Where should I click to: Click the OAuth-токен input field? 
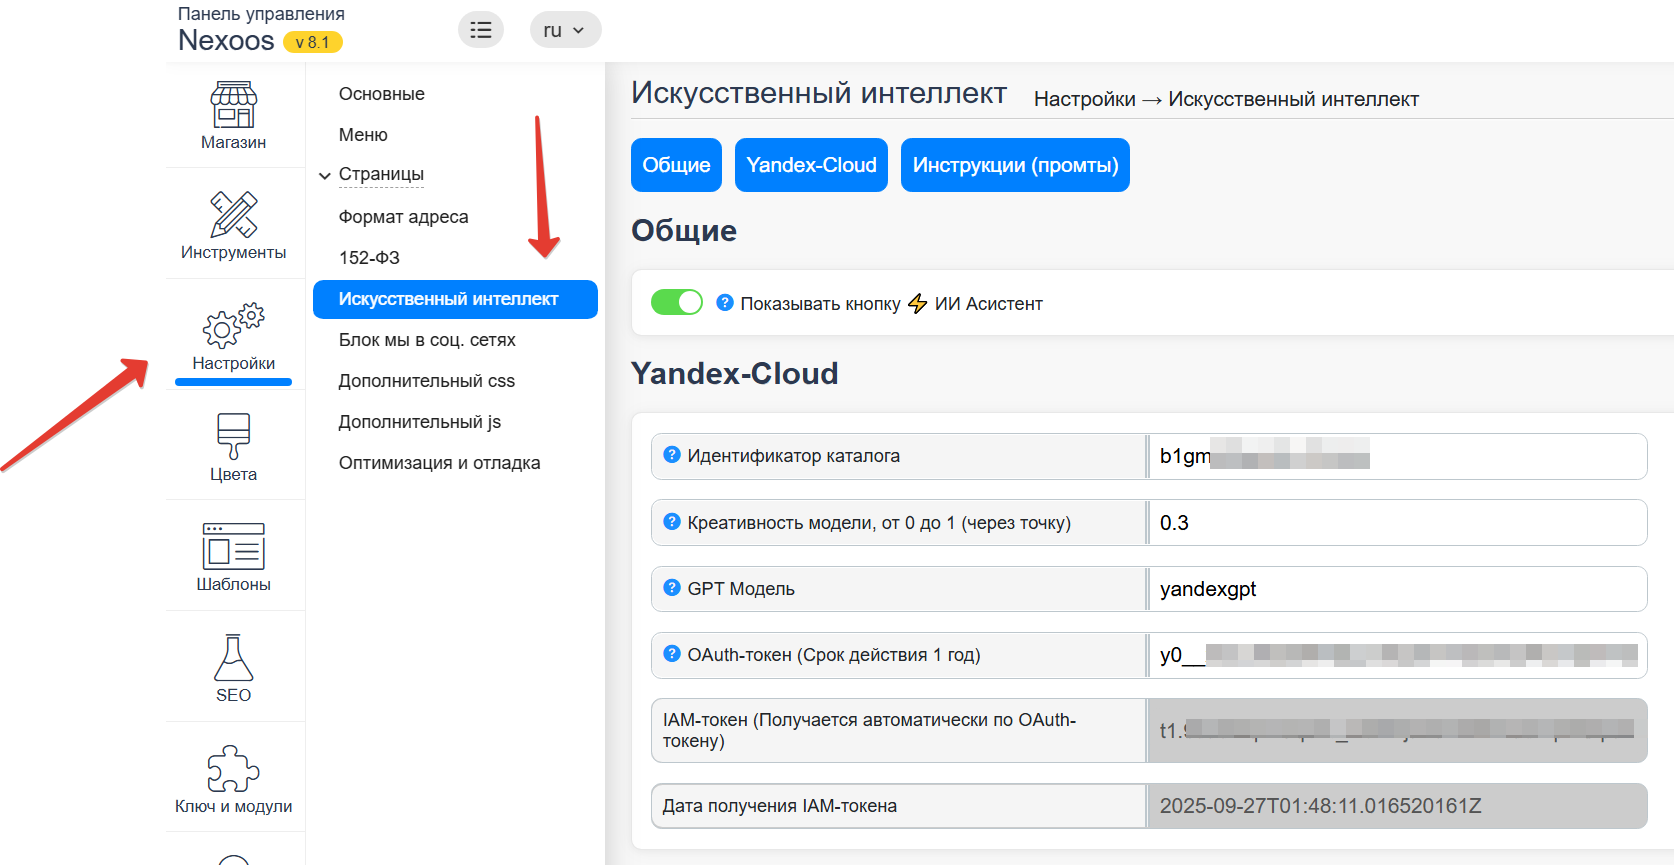pos(1396,655)
